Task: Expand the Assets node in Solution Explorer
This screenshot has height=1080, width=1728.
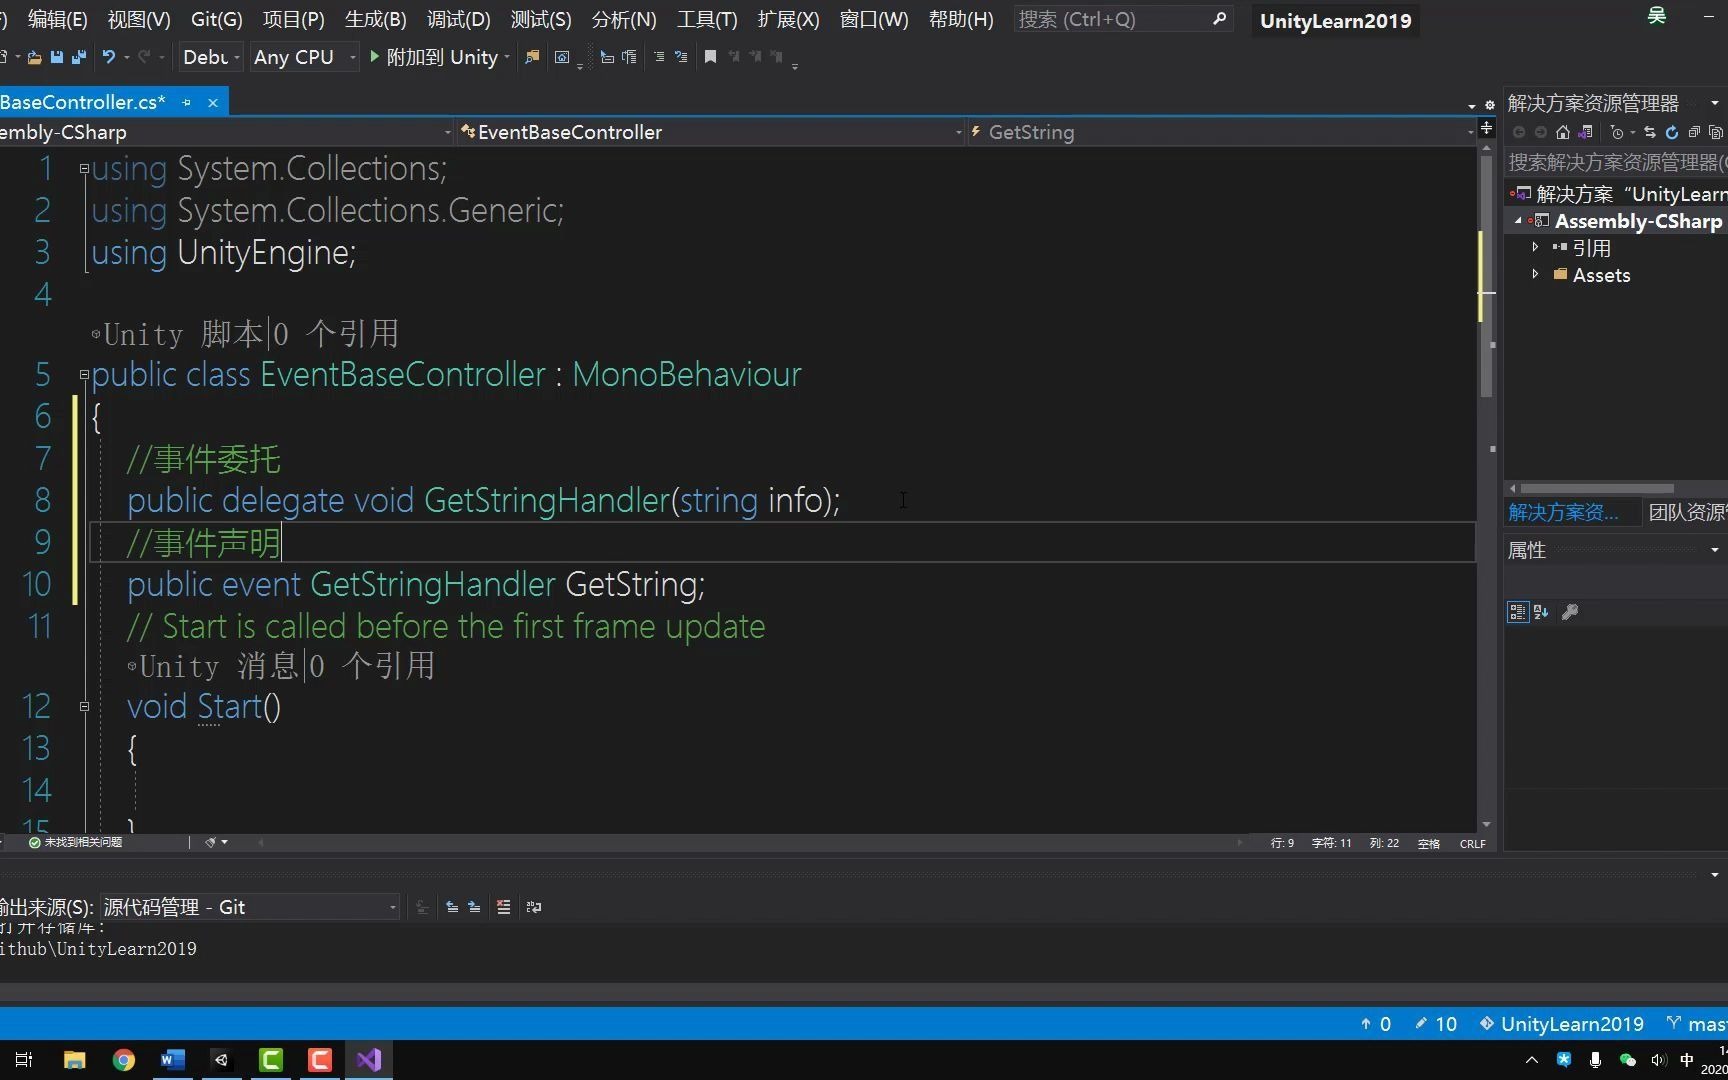Action: click(1537, 275)
